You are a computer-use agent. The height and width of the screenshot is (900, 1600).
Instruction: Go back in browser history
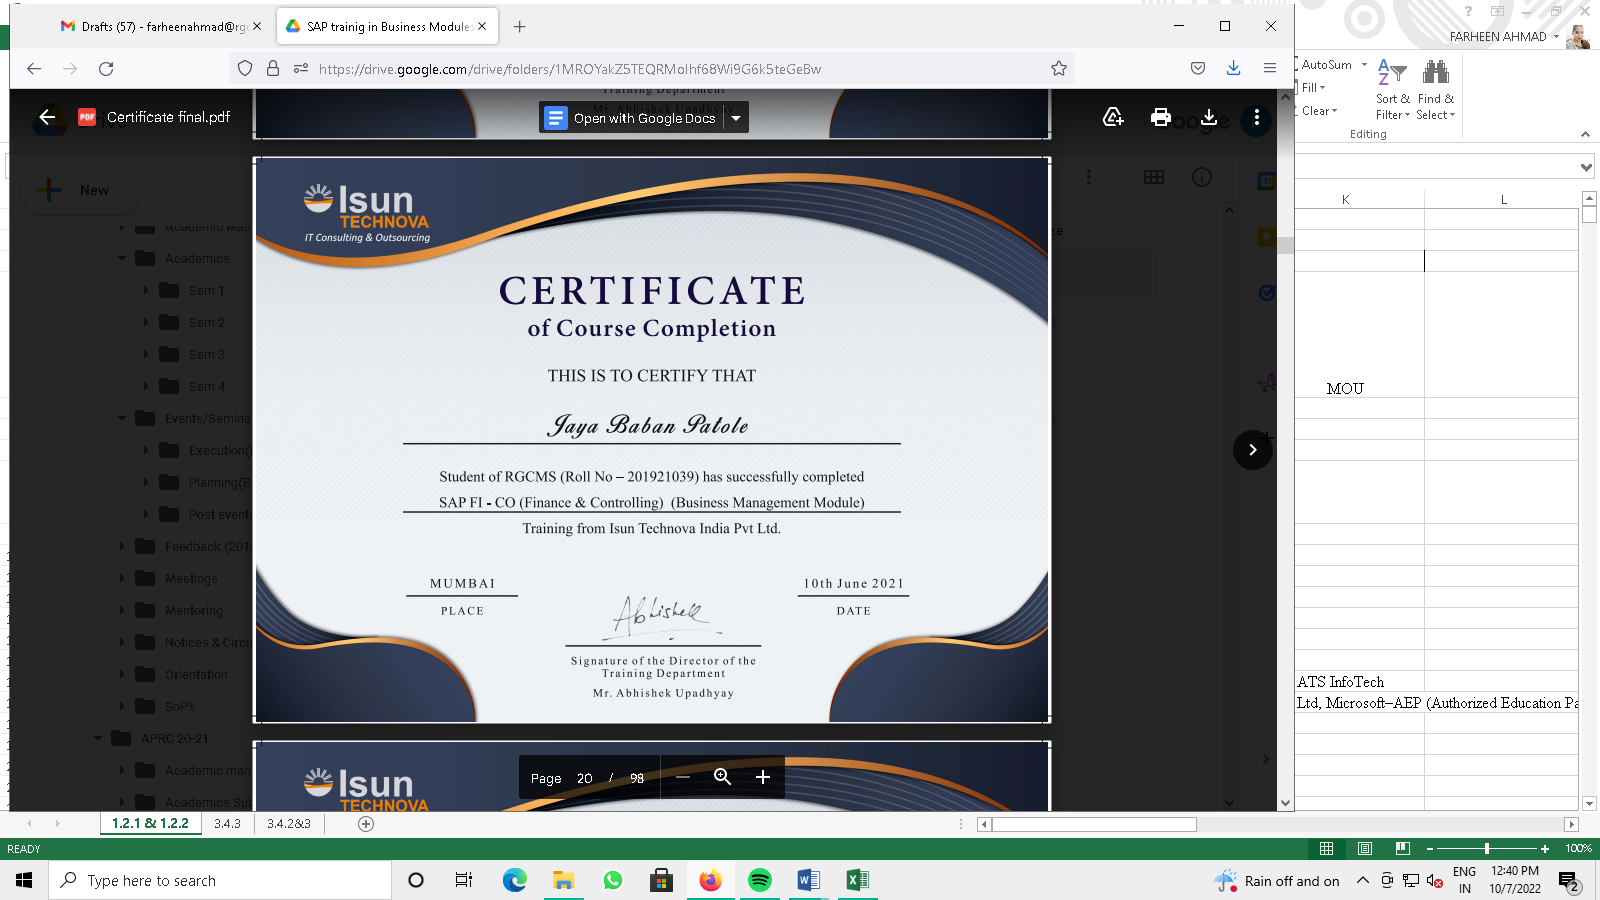(x=34, y=69)
